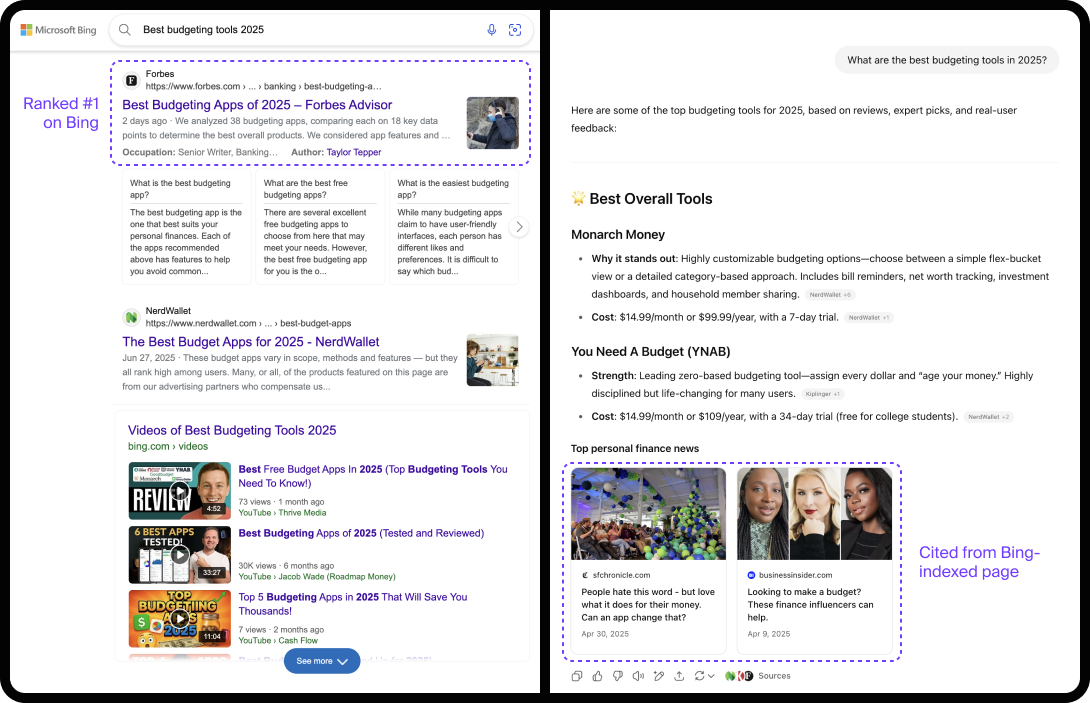This screenshot has height=703, width=1090.
Task: Open the Sources list of the chat answer
Action: point(758,676)
